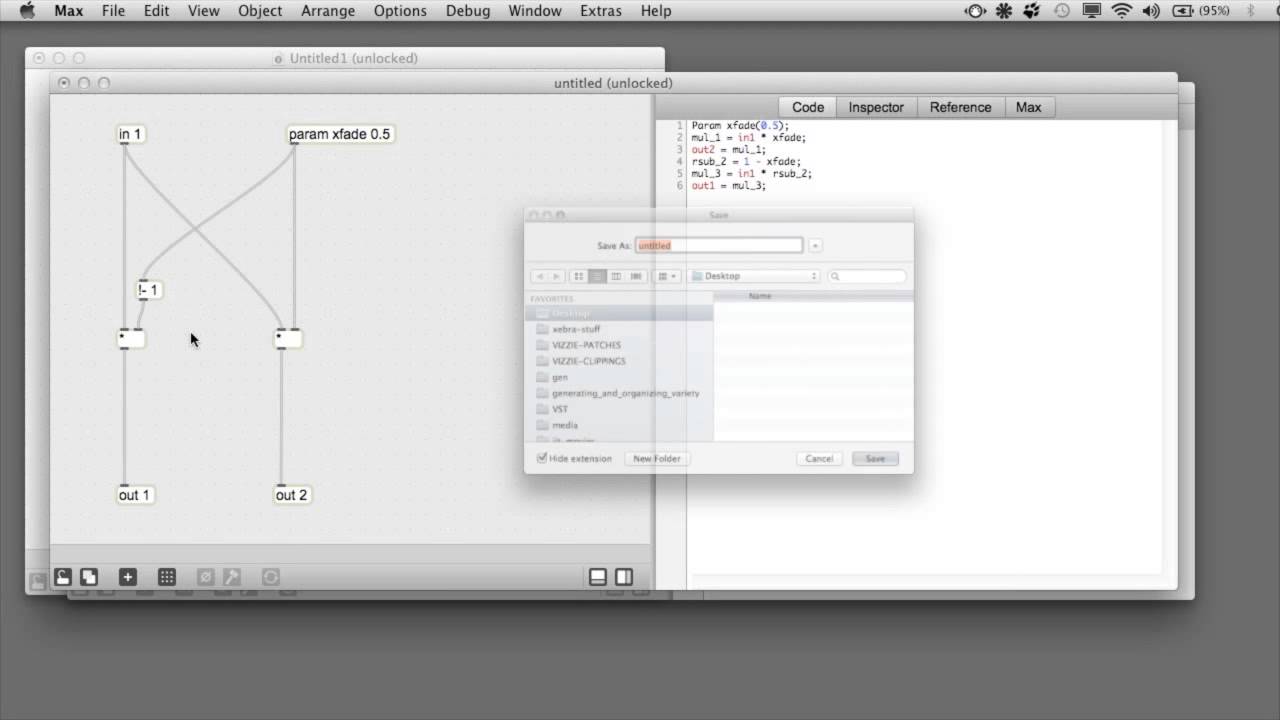Select the VIZZIE-PATCHES folder
The image size is (1280, 720).
[x=619, y=345]
